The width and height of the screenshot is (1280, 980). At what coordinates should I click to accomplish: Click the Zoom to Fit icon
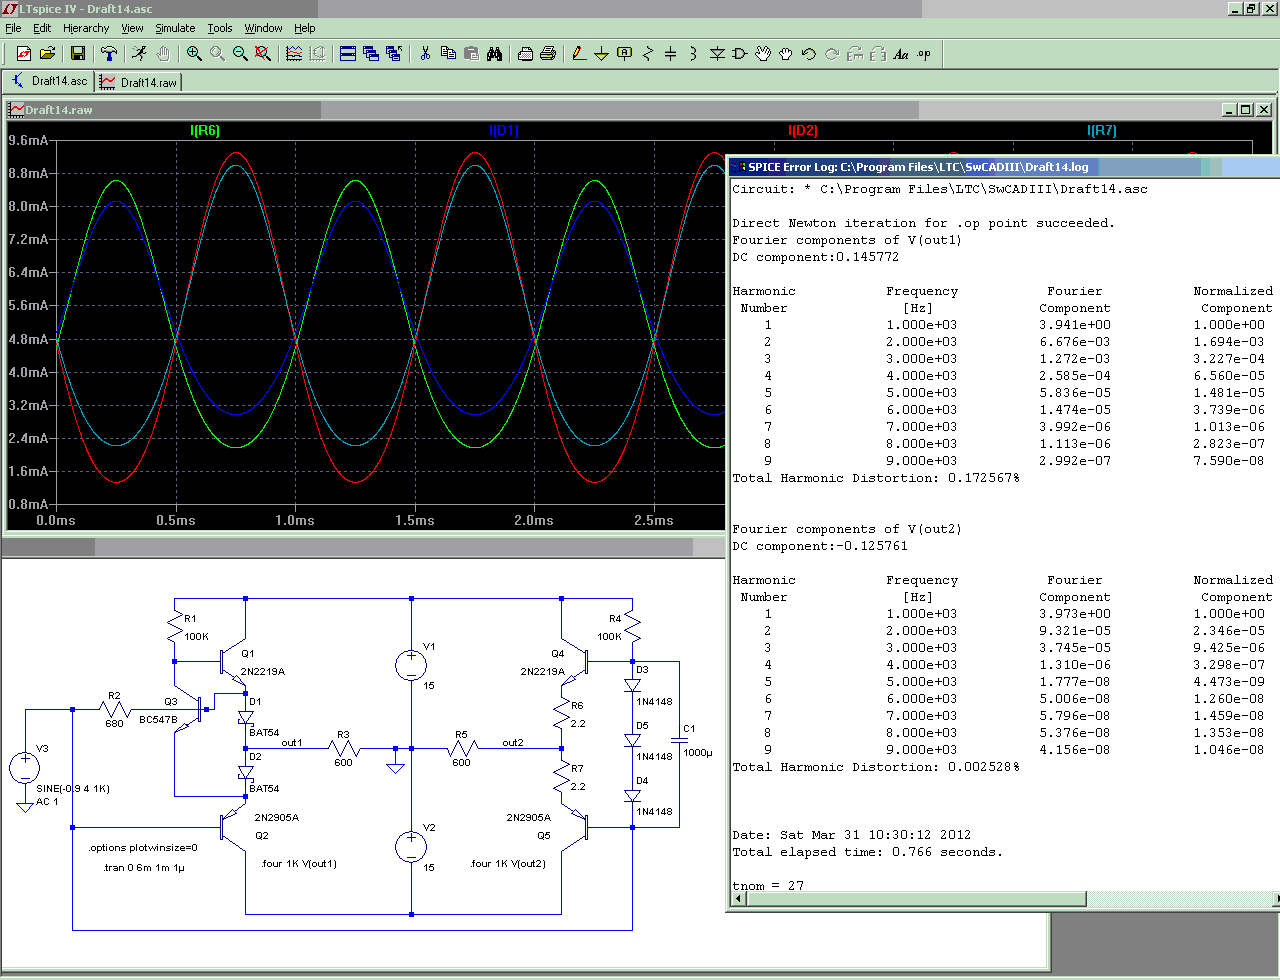click(x=263, y=54)
